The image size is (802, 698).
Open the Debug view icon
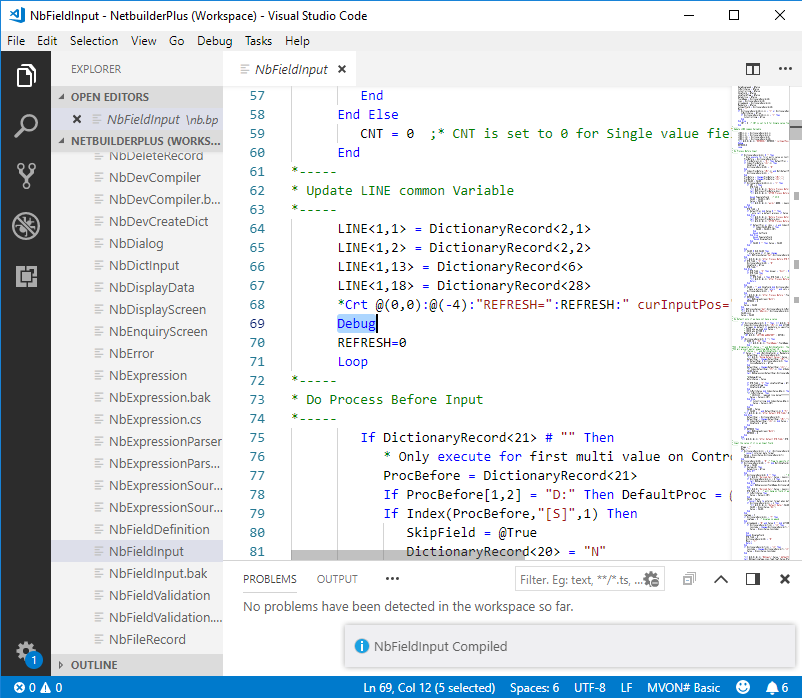26,226
